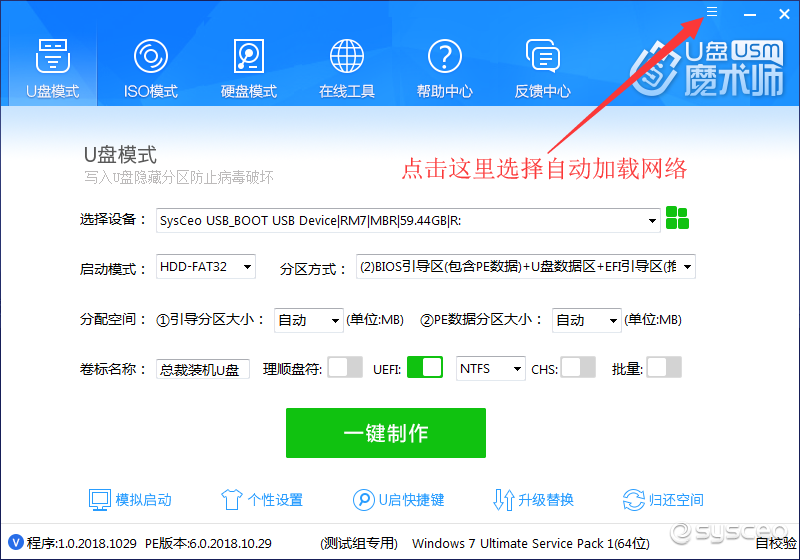Image resolution: width=800 pixels, height=560 pixels.
Task: Click U启快捷键 magnifier icon
Action: point(363,500)
